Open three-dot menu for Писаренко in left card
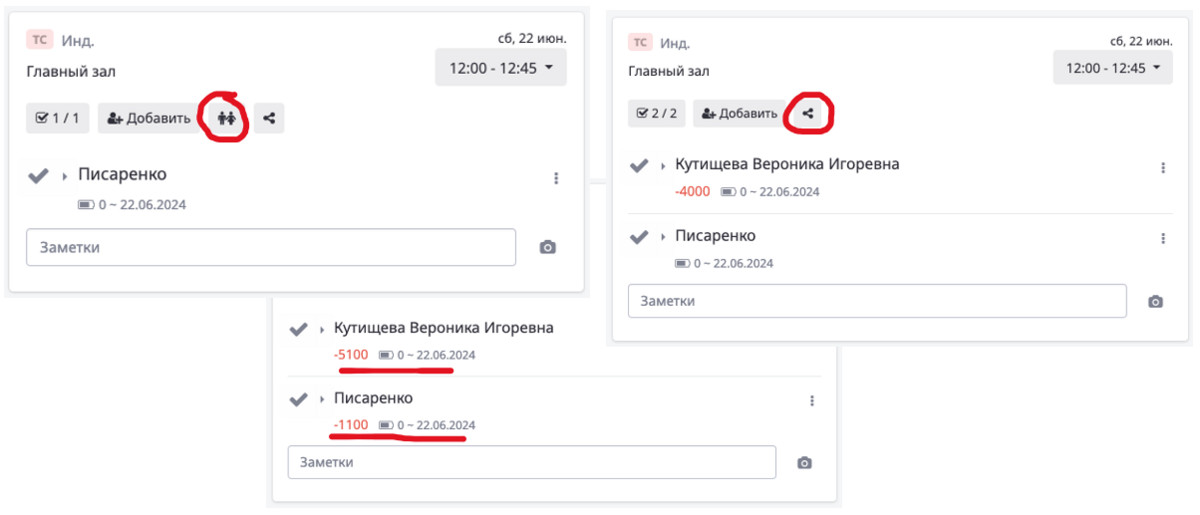The height and width of the screenshot is (515, 1200). [556, 178]
